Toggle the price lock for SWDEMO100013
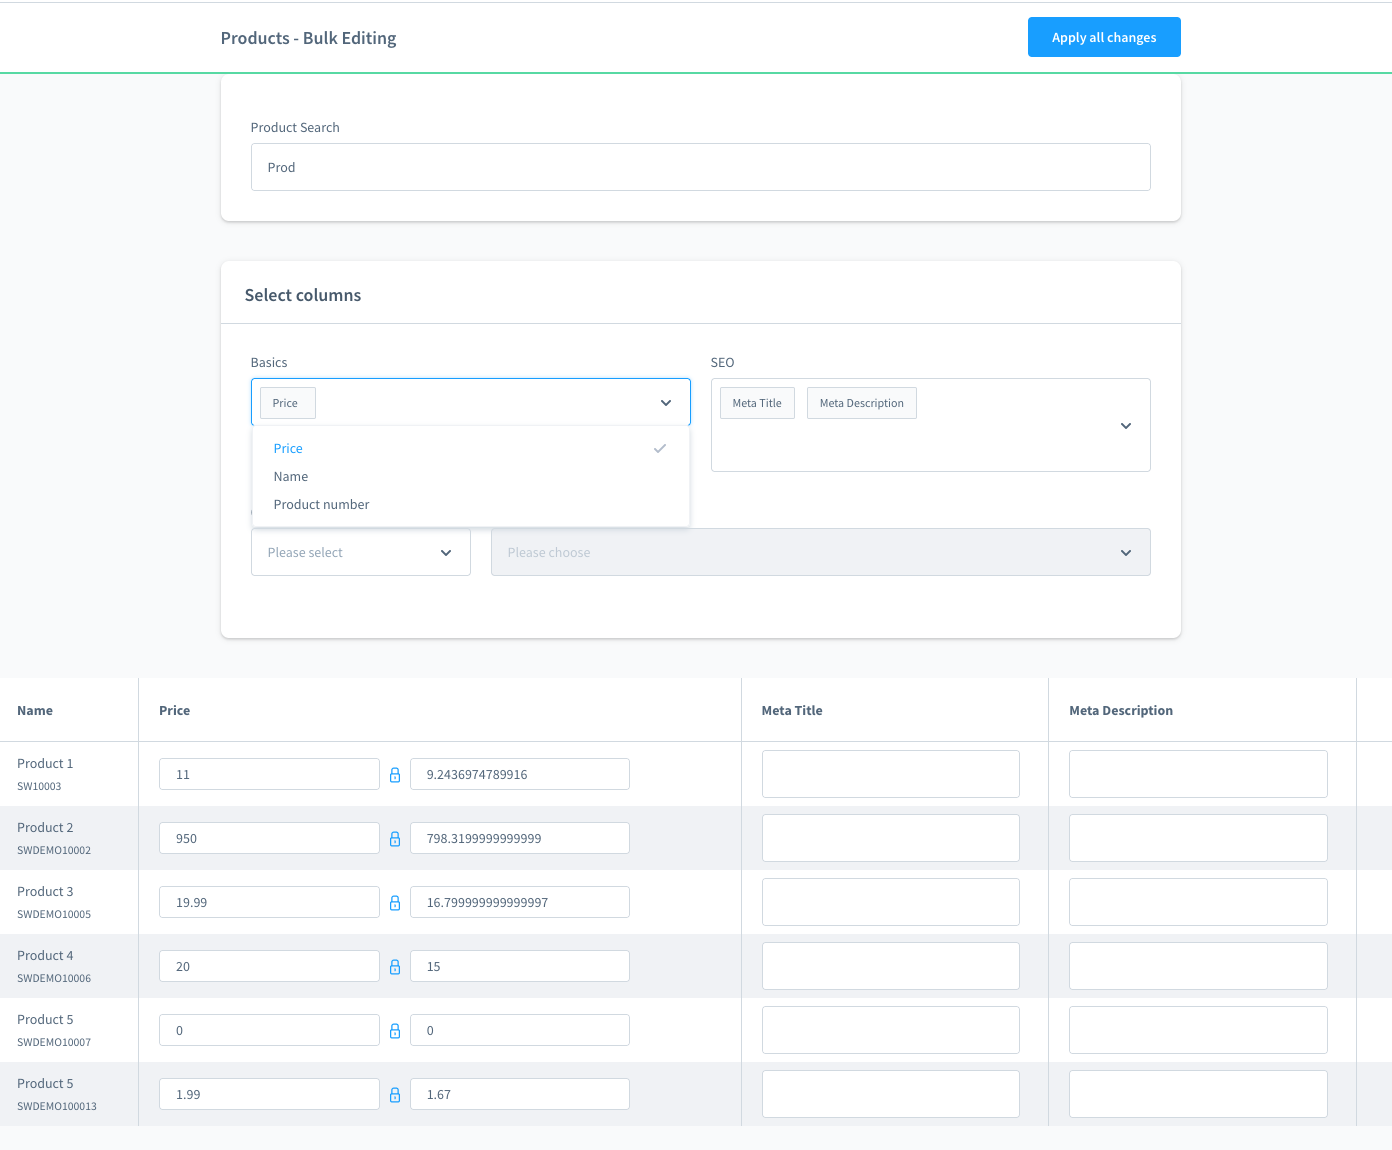The width and height of the screenshot is (1392, 1150). tap(395, 1095)
